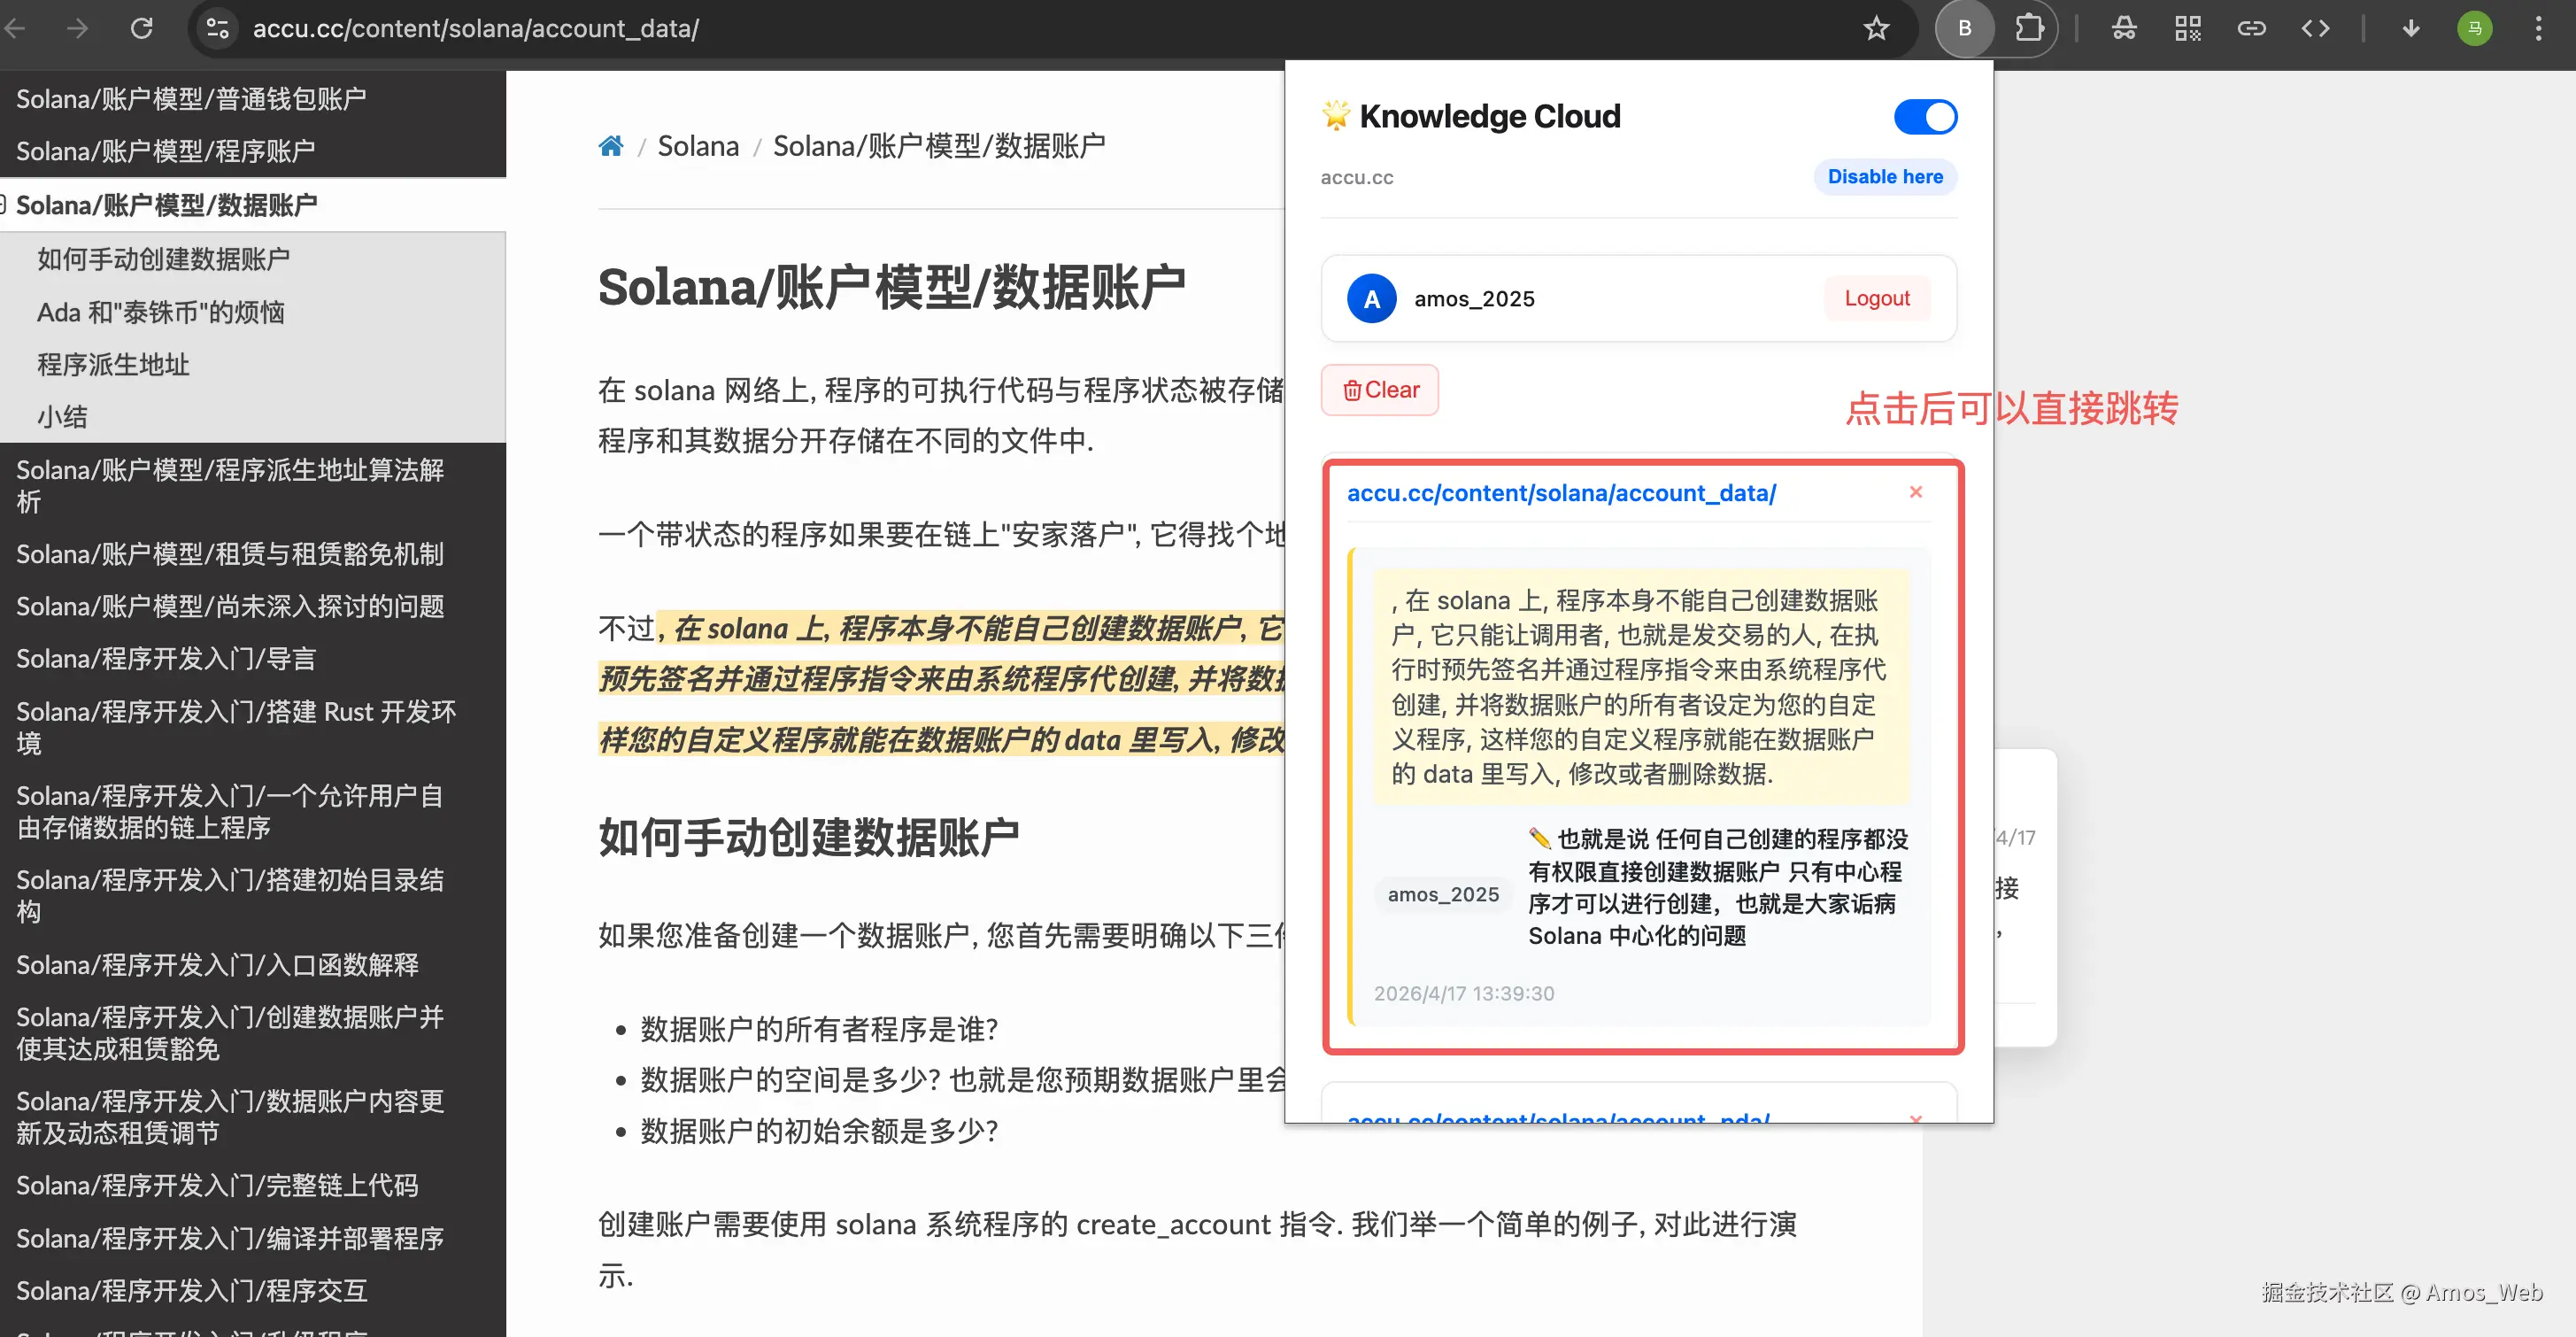This screenshot has height=1337, width=2576.
Task: Open the site information icon in the address bar
Action: pyautogui.click(x=217, y=28)
